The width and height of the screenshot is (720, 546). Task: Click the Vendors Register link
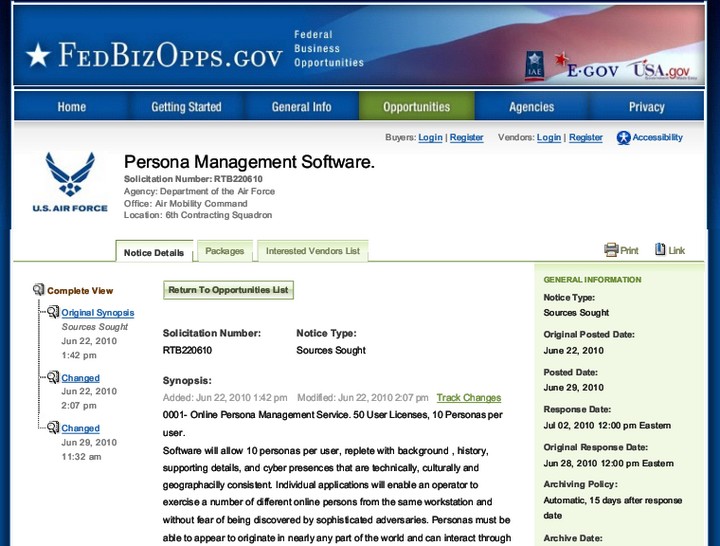tap(585, 137)
